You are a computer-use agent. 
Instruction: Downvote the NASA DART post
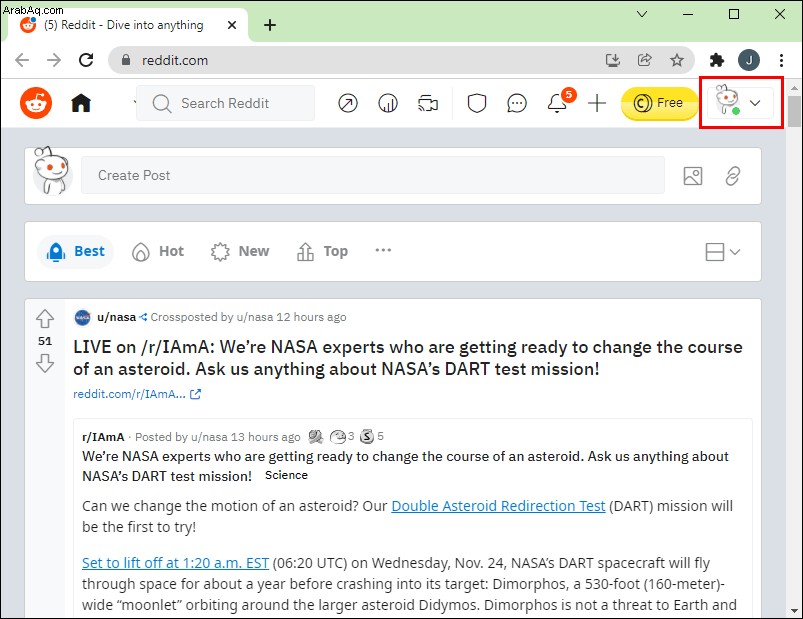[x=45, y=363]
